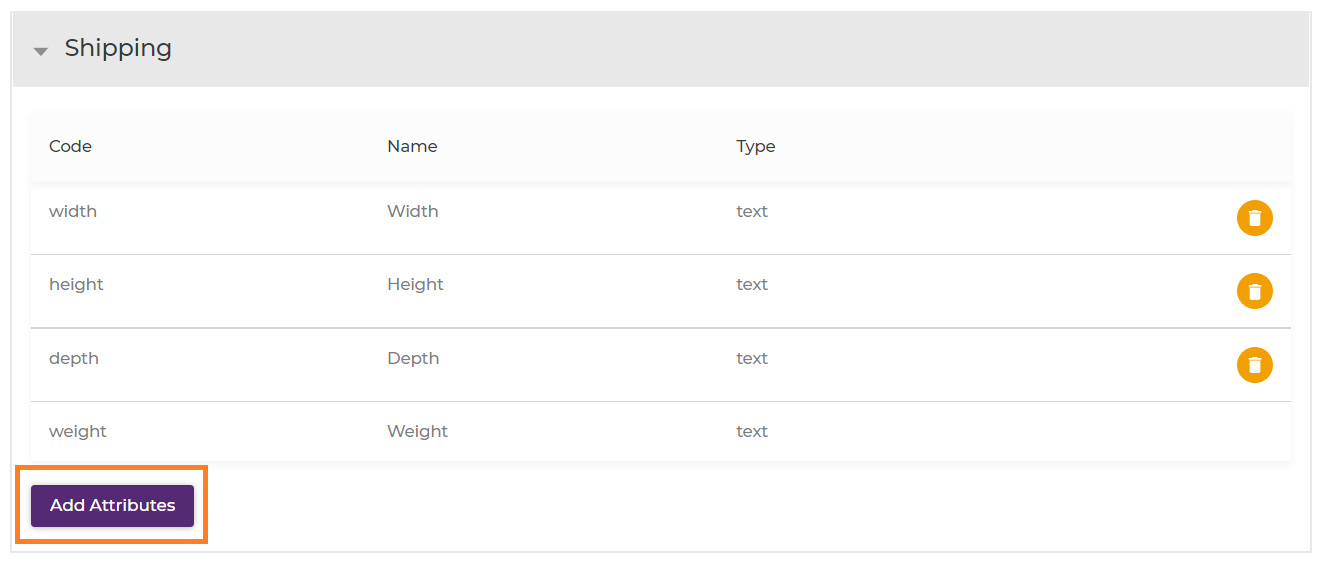Click 'text' type in height row
This screenshot has width=1324, height=561.
tap(752, 284)
